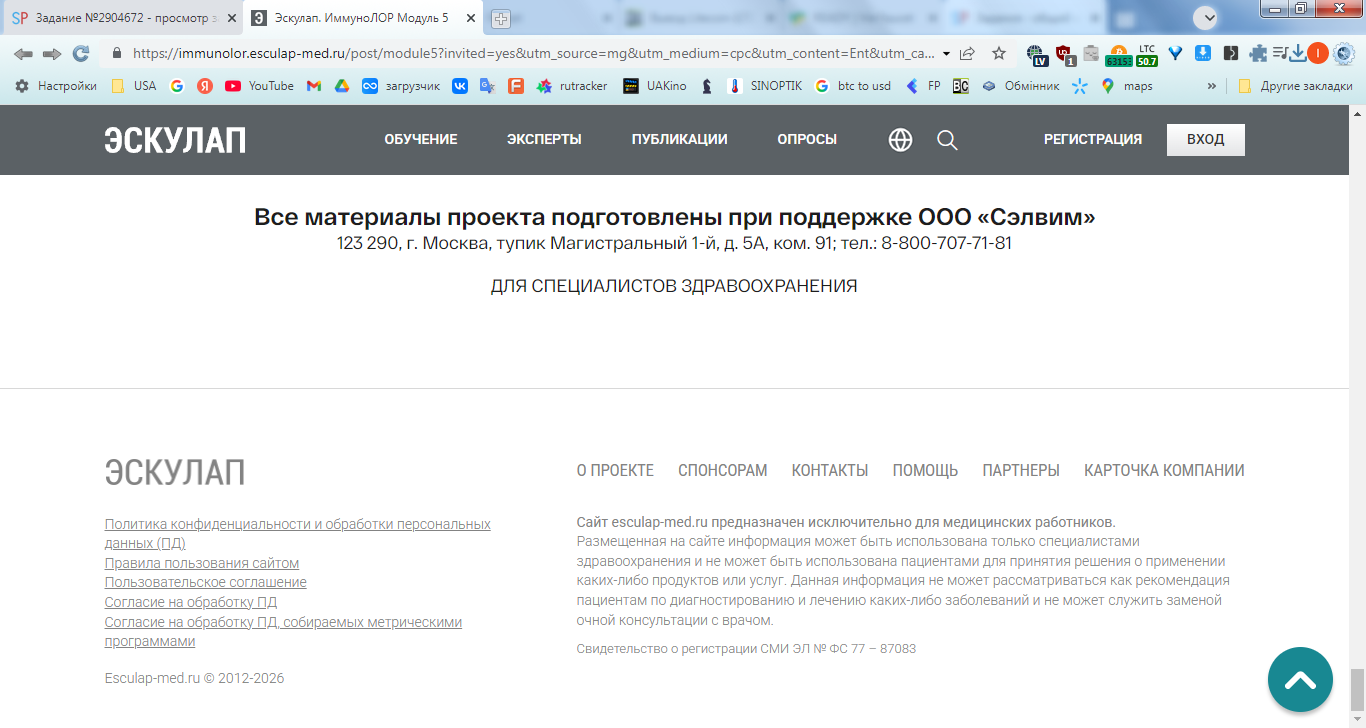Image resolution: width=1366 pixels, height=728 pixels.
Task: Click the ВХОД button
Action: pos(1206,140)
